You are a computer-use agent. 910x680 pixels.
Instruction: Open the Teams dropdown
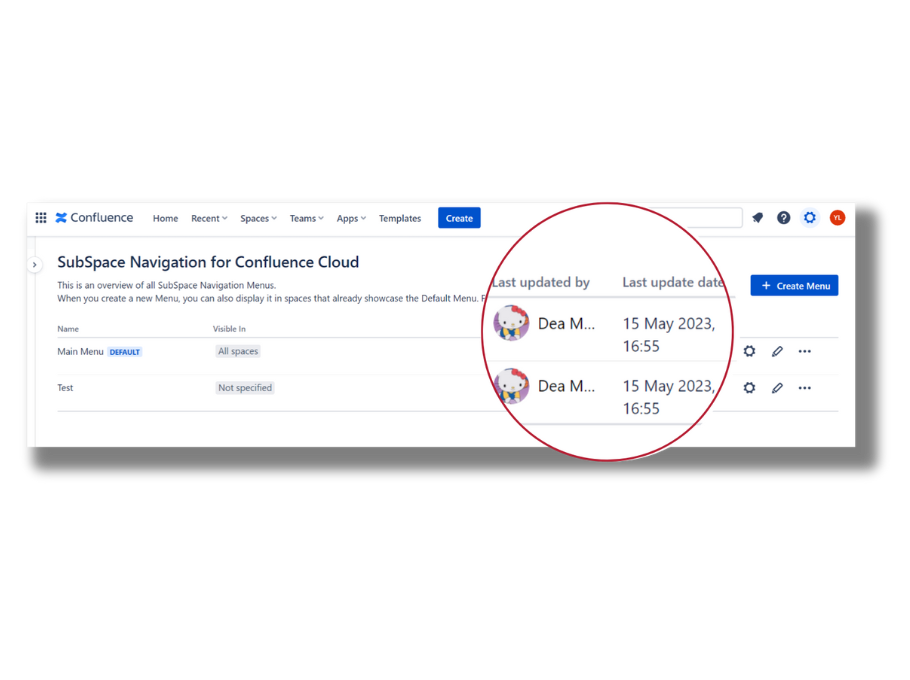(306, 218)
